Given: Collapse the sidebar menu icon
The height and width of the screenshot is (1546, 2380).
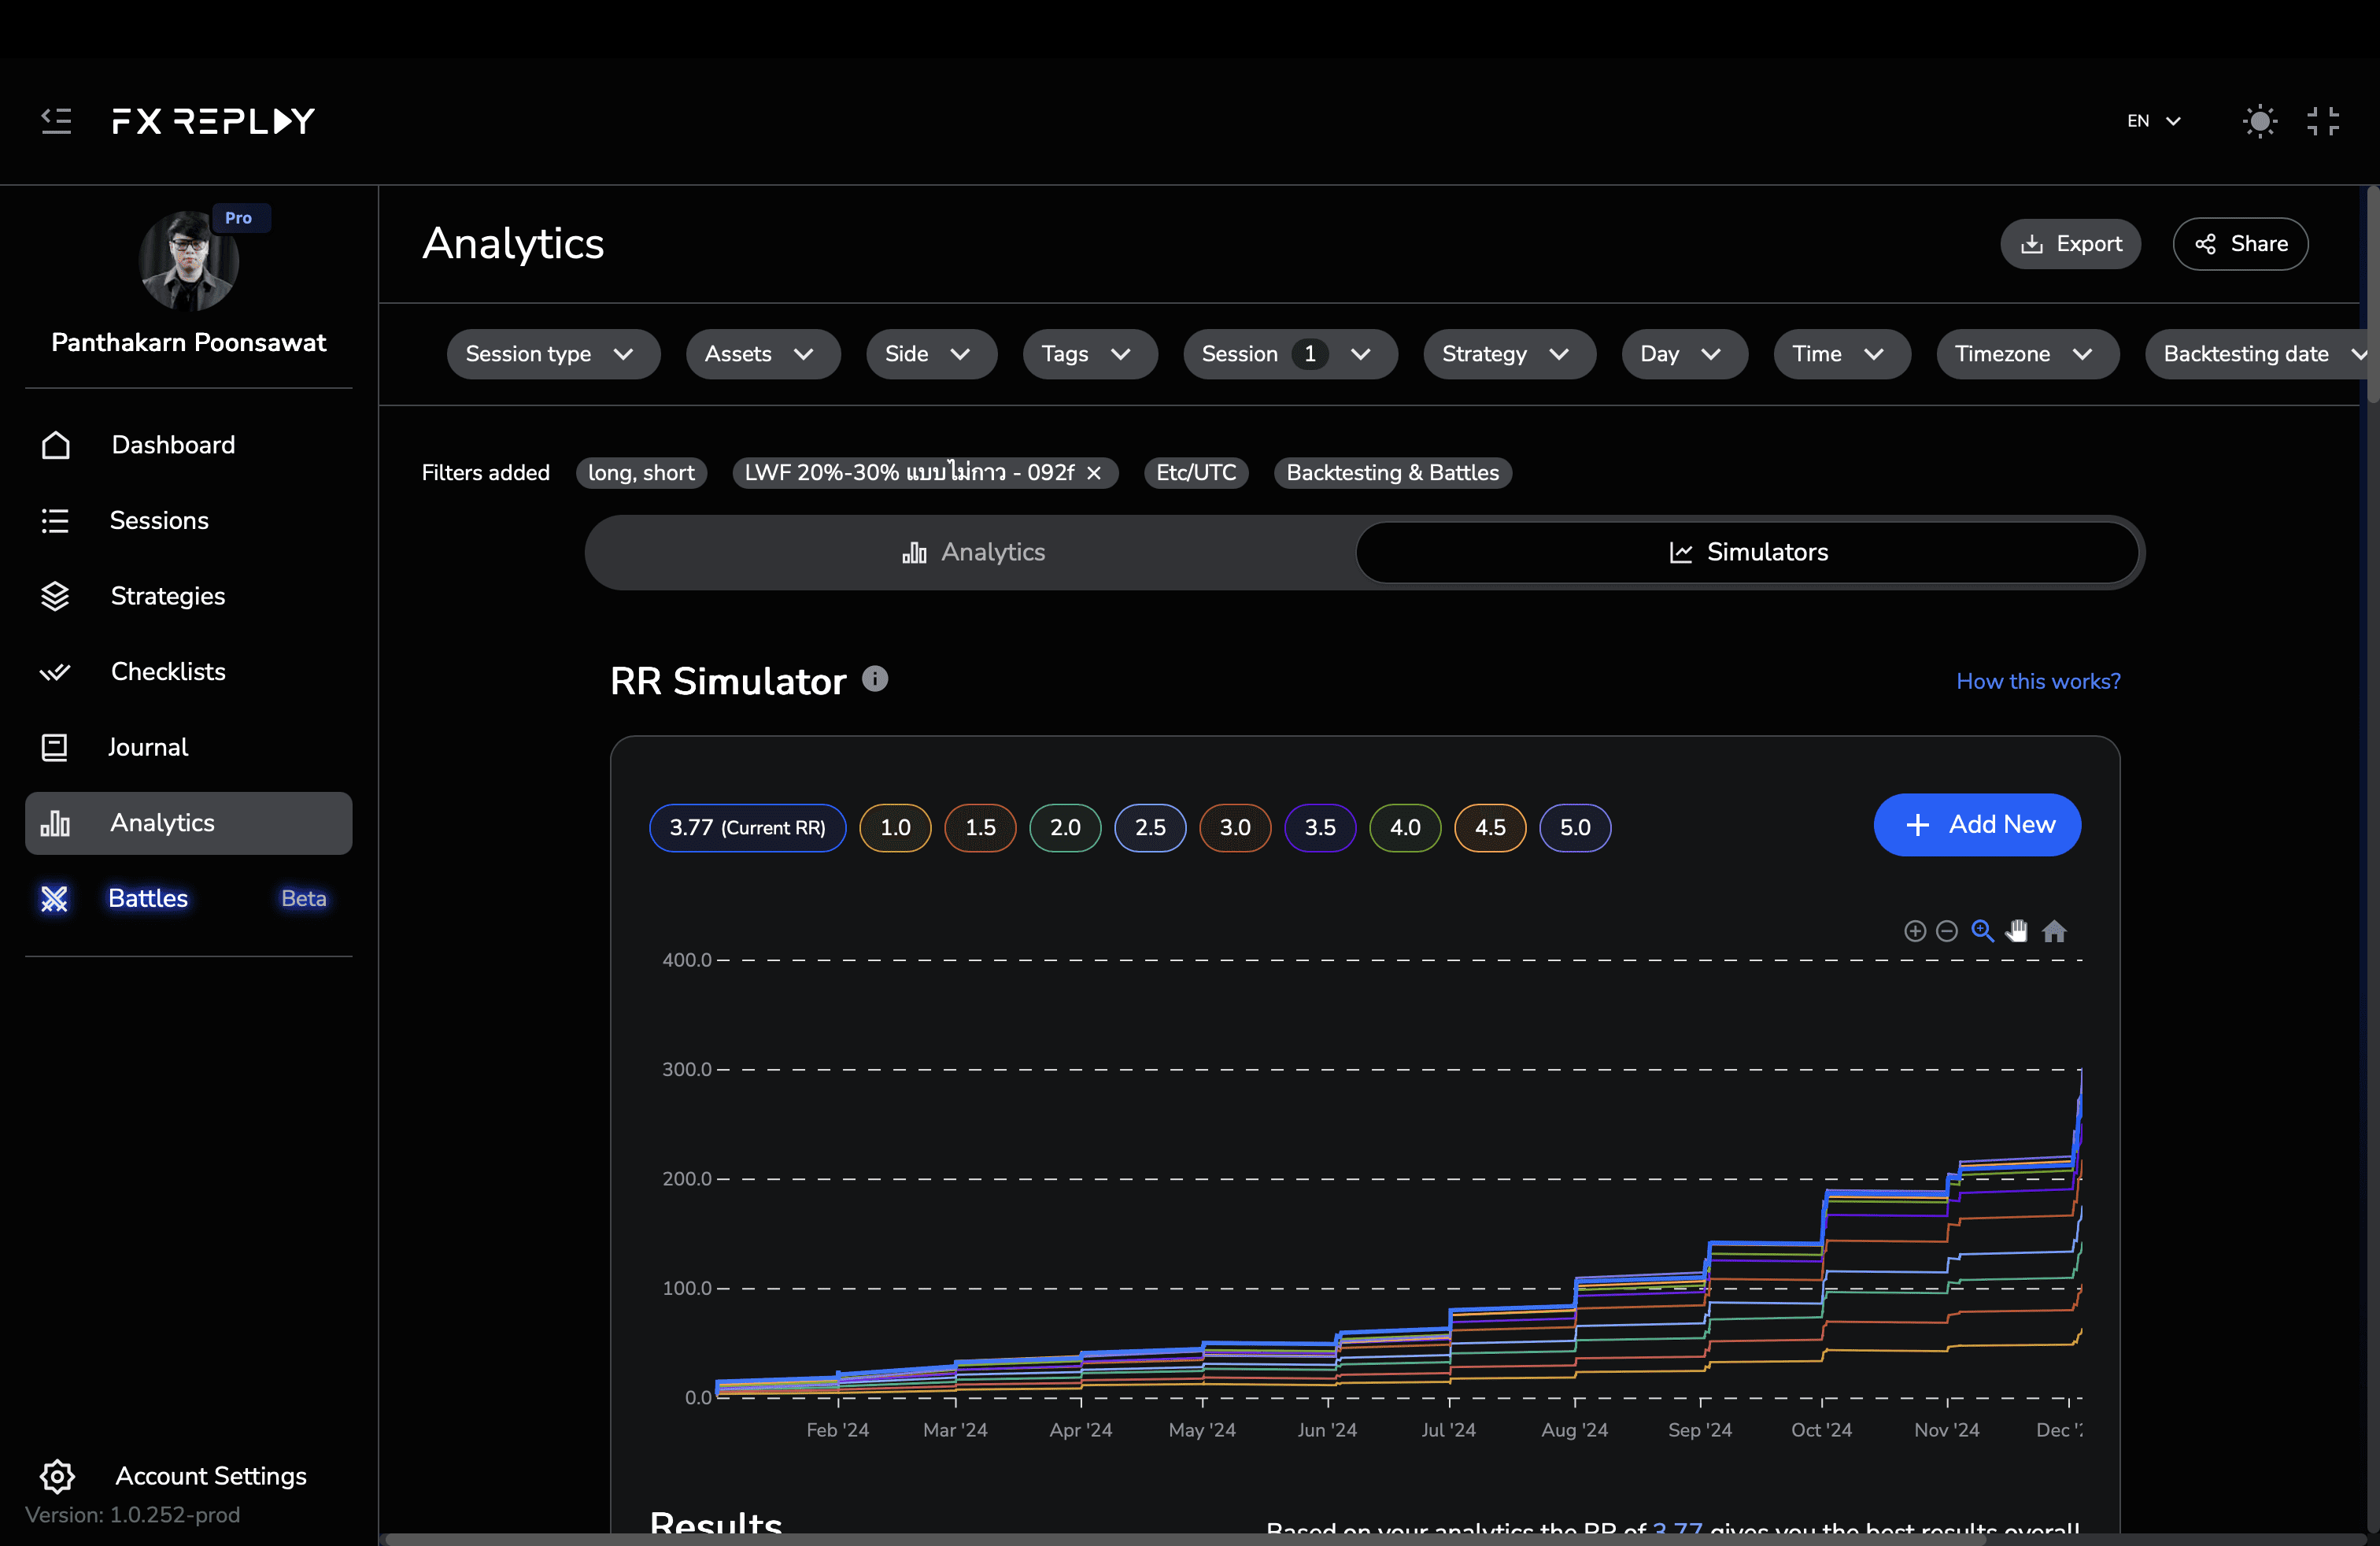Looking at the screenshot, I should [56, 121].
